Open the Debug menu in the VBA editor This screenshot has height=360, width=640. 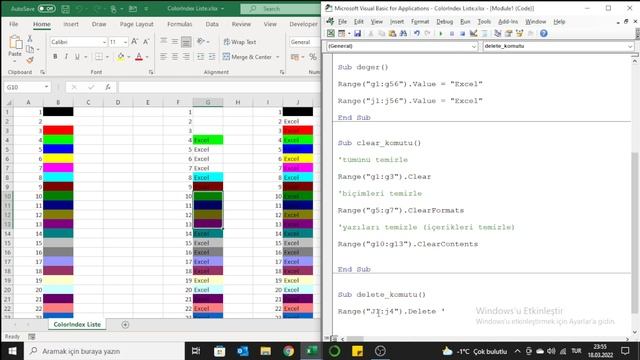click(x=444, y=22)
